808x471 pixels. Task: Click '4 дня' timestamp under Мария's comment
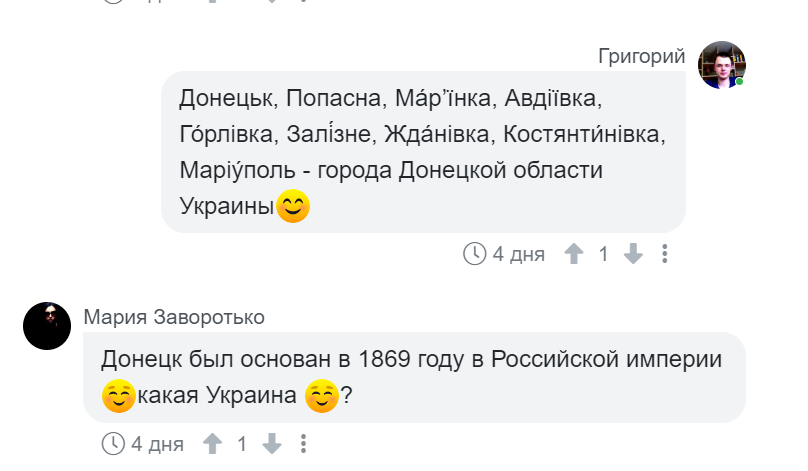[157, 444]
